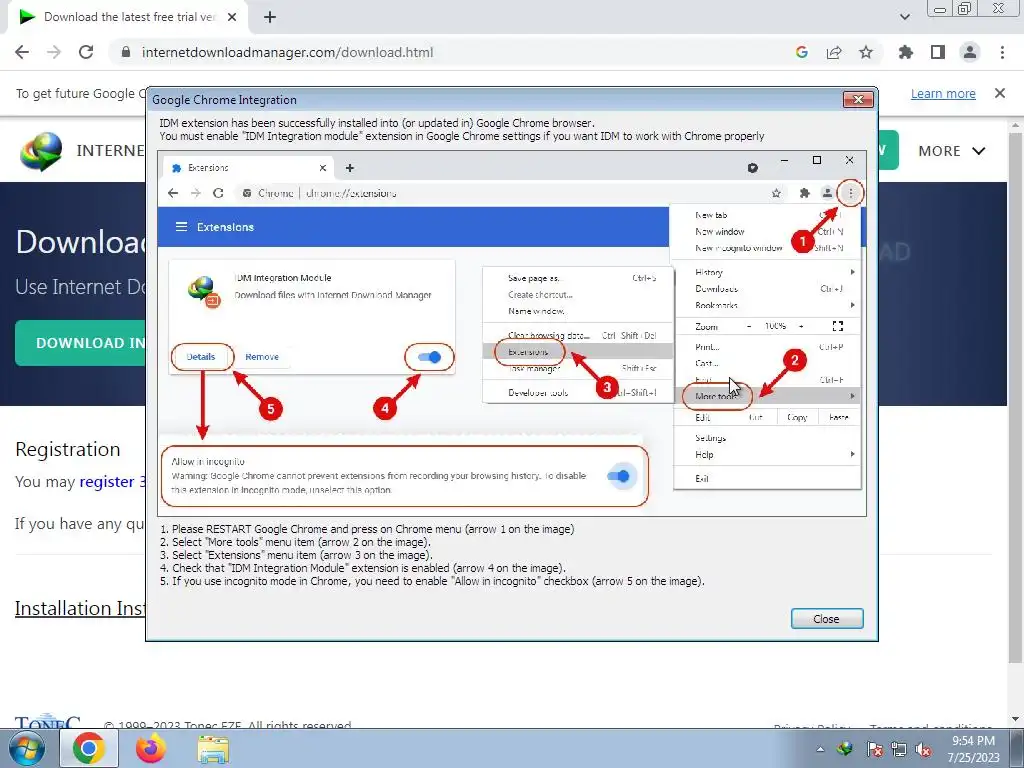Click the scrollbar down arrow
The width and height of the screenshot is (1024, 768).
point(1016,719)
